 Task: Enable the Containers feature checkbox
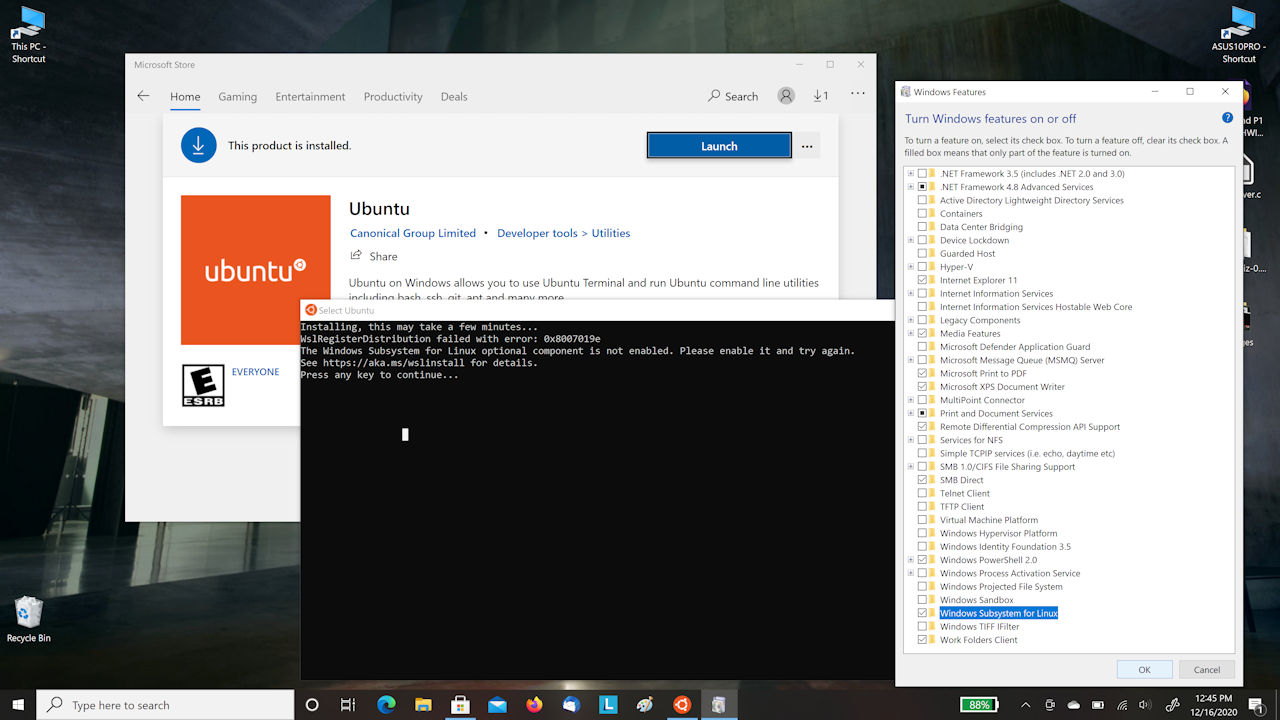922,214
